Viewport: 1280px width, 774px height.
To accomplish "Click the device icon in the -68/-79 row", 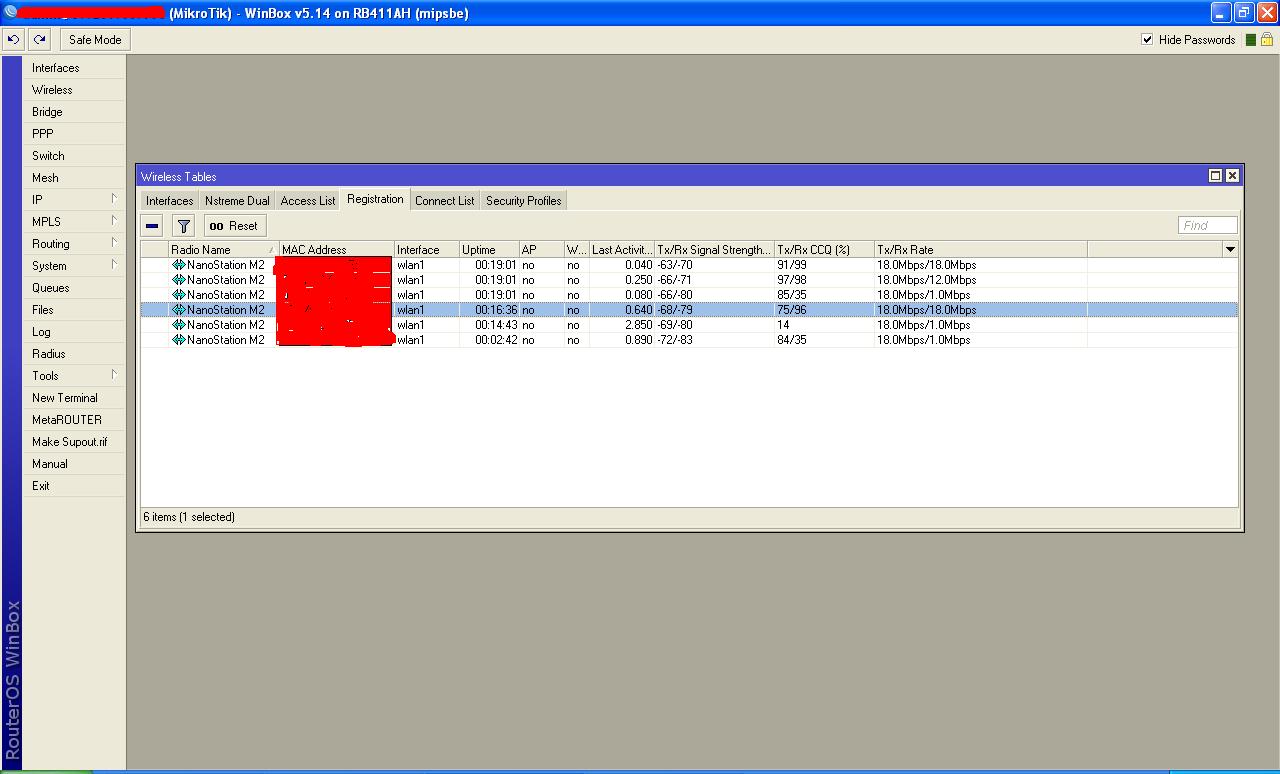I will point(179,310).
